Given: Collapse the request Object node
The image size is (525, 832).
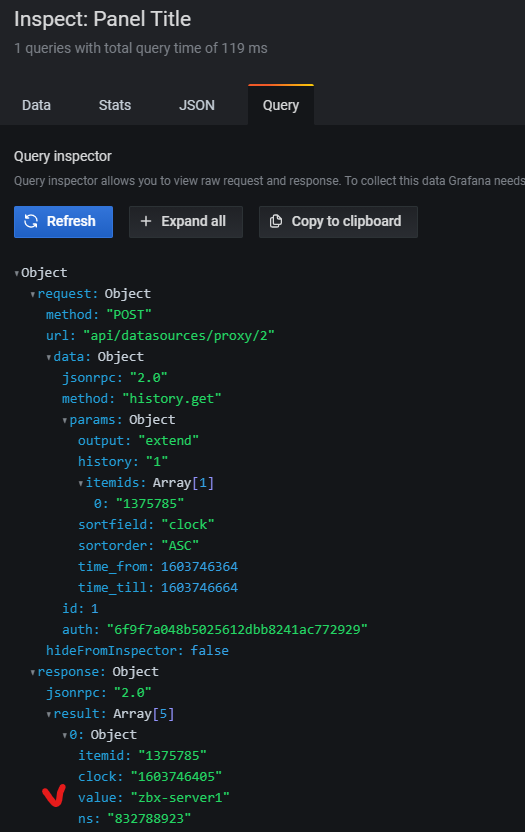Looking at the screenshot, I should 33,294.
